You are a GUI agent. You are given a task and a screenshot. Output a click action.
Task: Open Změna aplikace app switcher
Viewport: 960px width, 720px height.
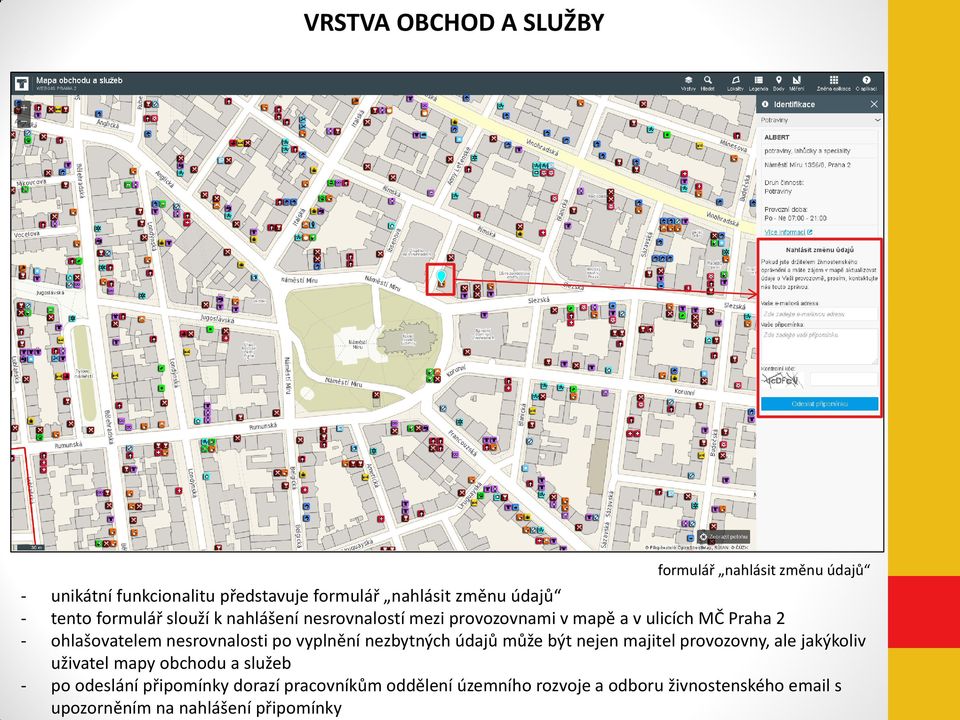tap(833, 83)
